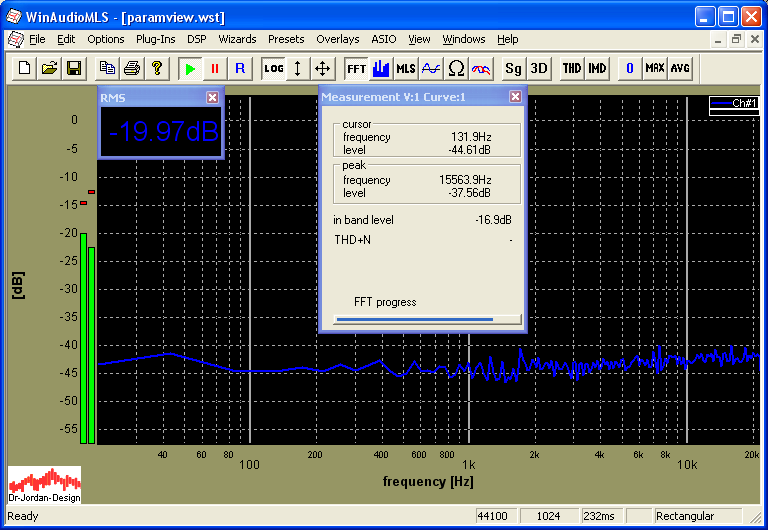Pause measurement with the red pause button
The width and height of the screenshot is (768, 530).
pos(214,68)
